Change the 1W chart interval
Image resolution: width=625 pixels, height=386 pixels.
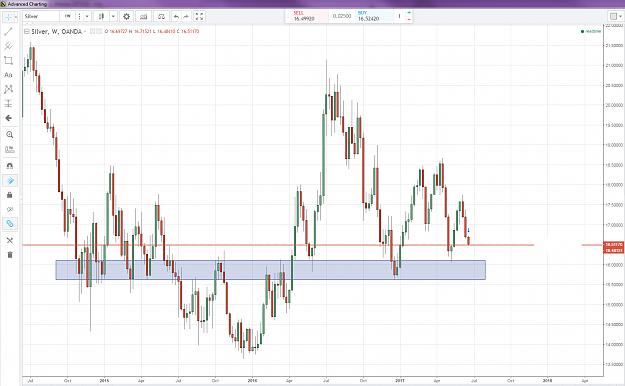pyautogui.click(x=67, y=16)
